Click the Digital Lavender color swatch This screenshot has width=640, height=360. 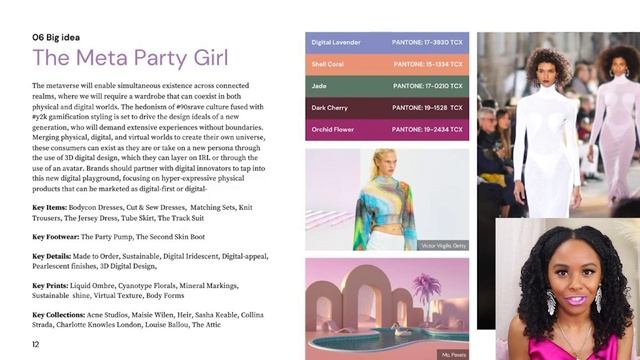click(x=387, y=42)
